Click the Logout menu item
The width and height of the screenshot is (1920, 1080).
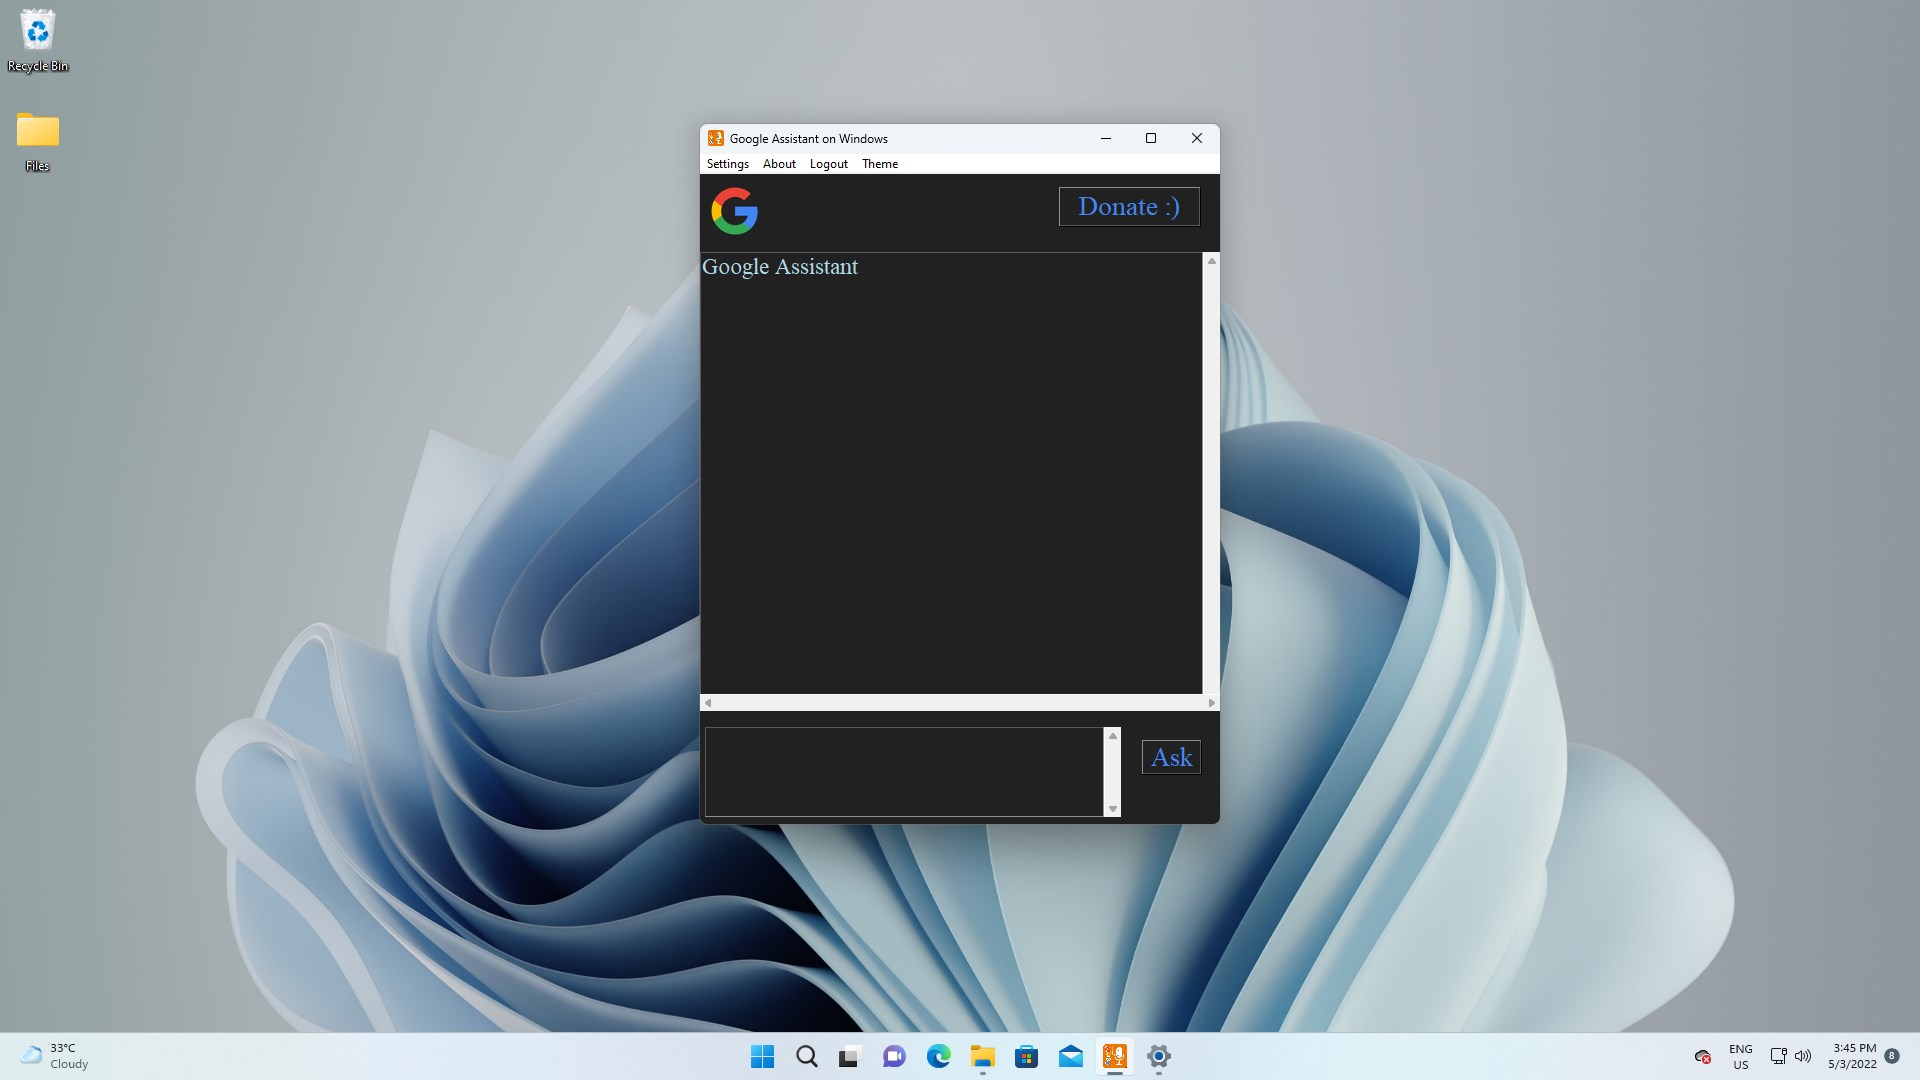828,164
